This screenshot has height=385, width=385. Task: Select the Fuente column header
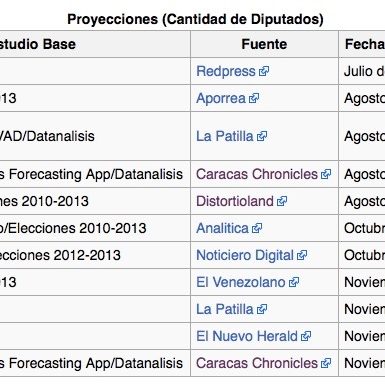point(264,44)
